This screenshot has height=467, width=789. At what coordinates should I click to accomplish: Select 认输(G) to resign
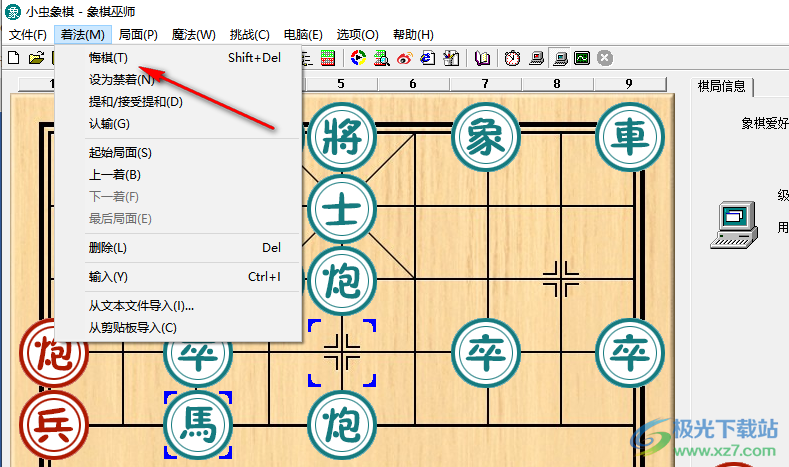pyautogui.click(x=178, y=124)
